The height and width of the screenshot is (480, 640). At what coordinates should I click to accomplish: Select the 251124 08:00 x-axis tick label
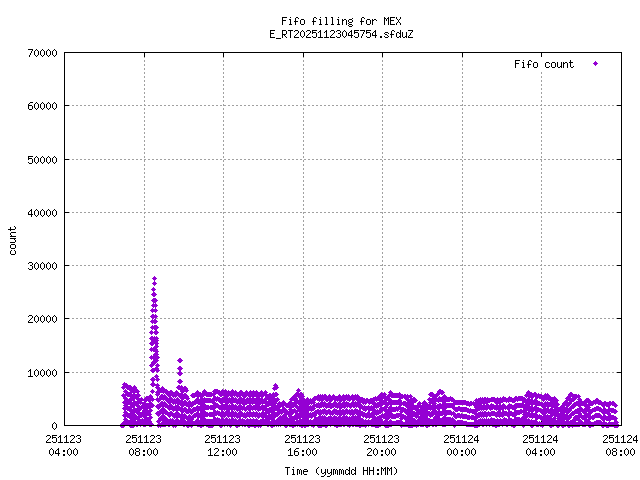(619, 444)
